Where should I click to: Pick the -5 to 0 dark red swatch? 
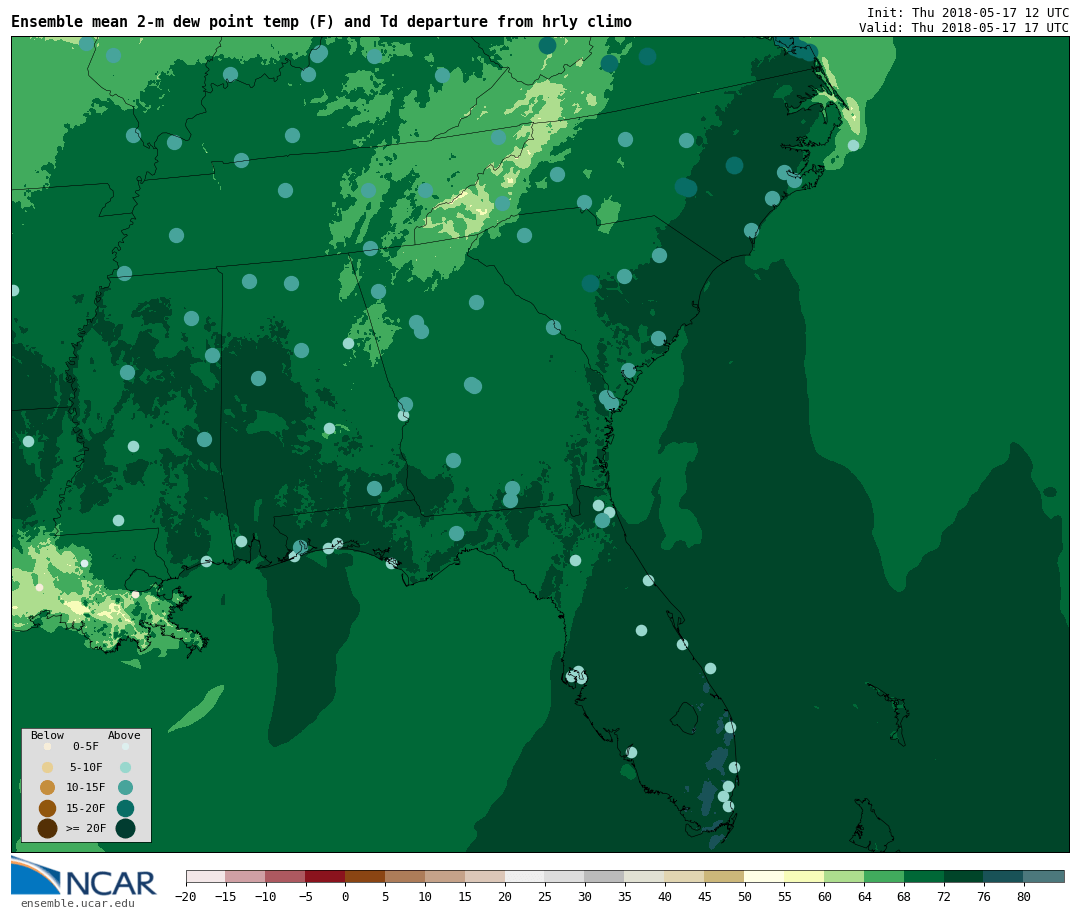click(x=325, y=876)
